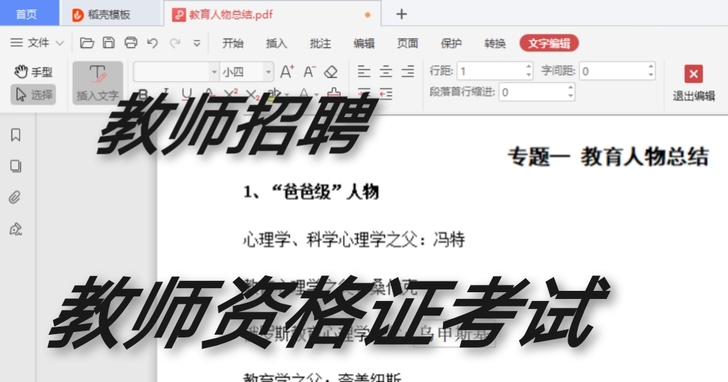728x382 pixels.
Task: Decrease 行距 with down stepper
Action: 528,75
